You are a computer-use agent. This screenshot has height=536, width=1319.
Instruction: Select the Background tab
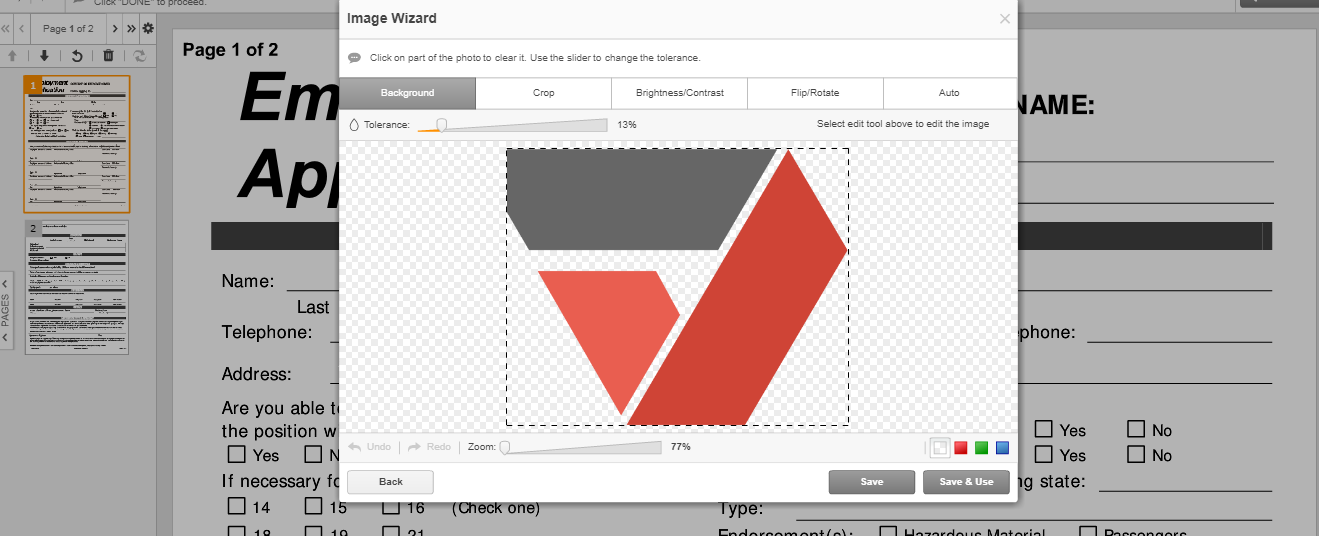tap(407, 93)
